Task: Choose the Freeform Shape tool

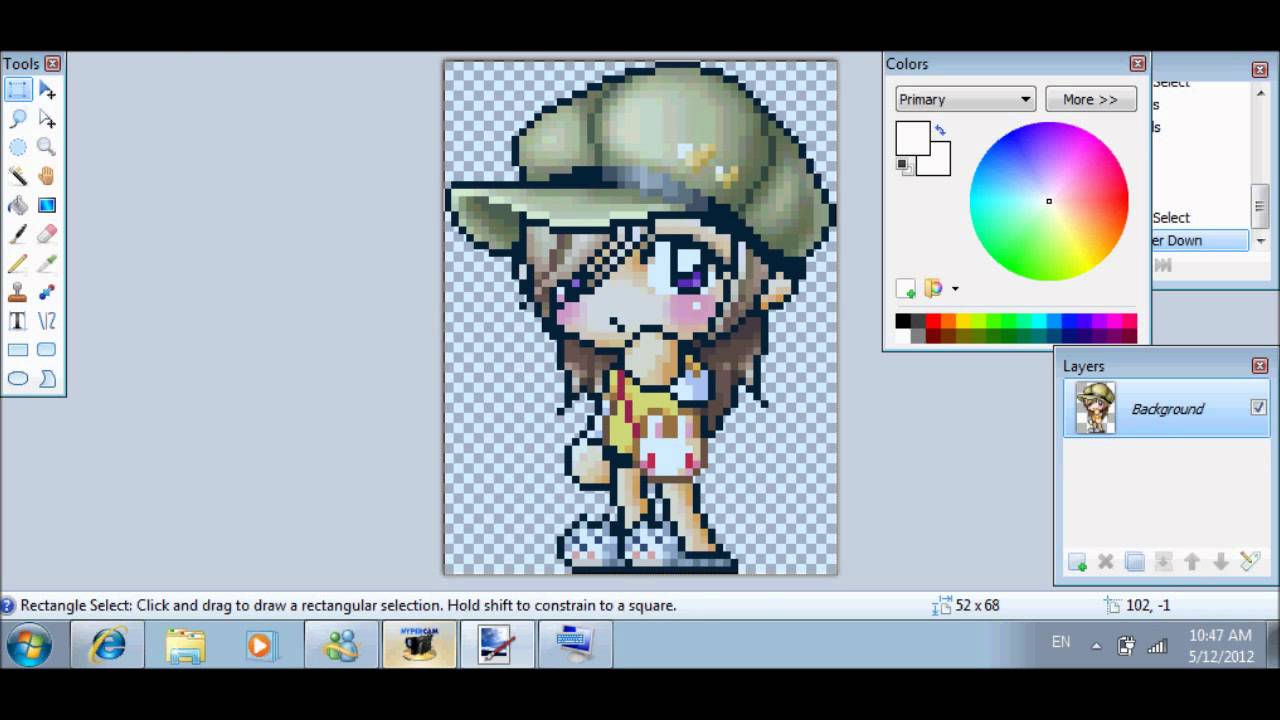Action: point(47,379)
